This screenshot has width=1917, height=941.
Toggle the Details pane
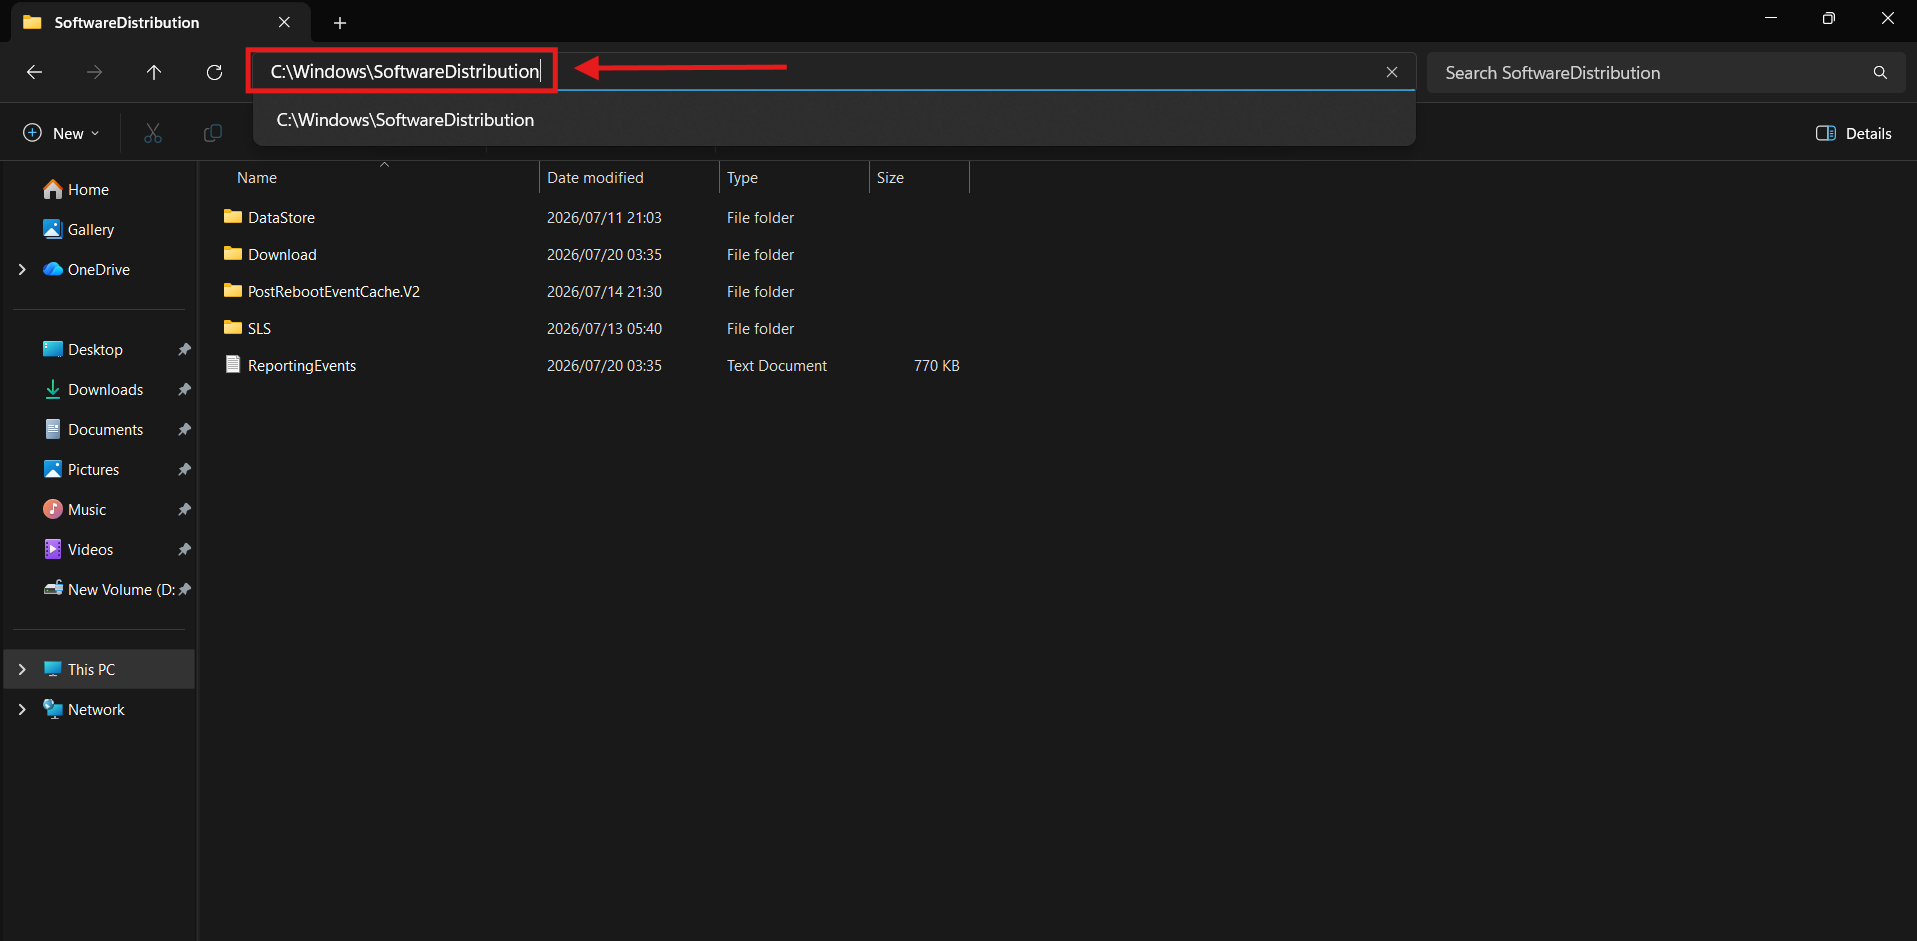[1854, 133]
